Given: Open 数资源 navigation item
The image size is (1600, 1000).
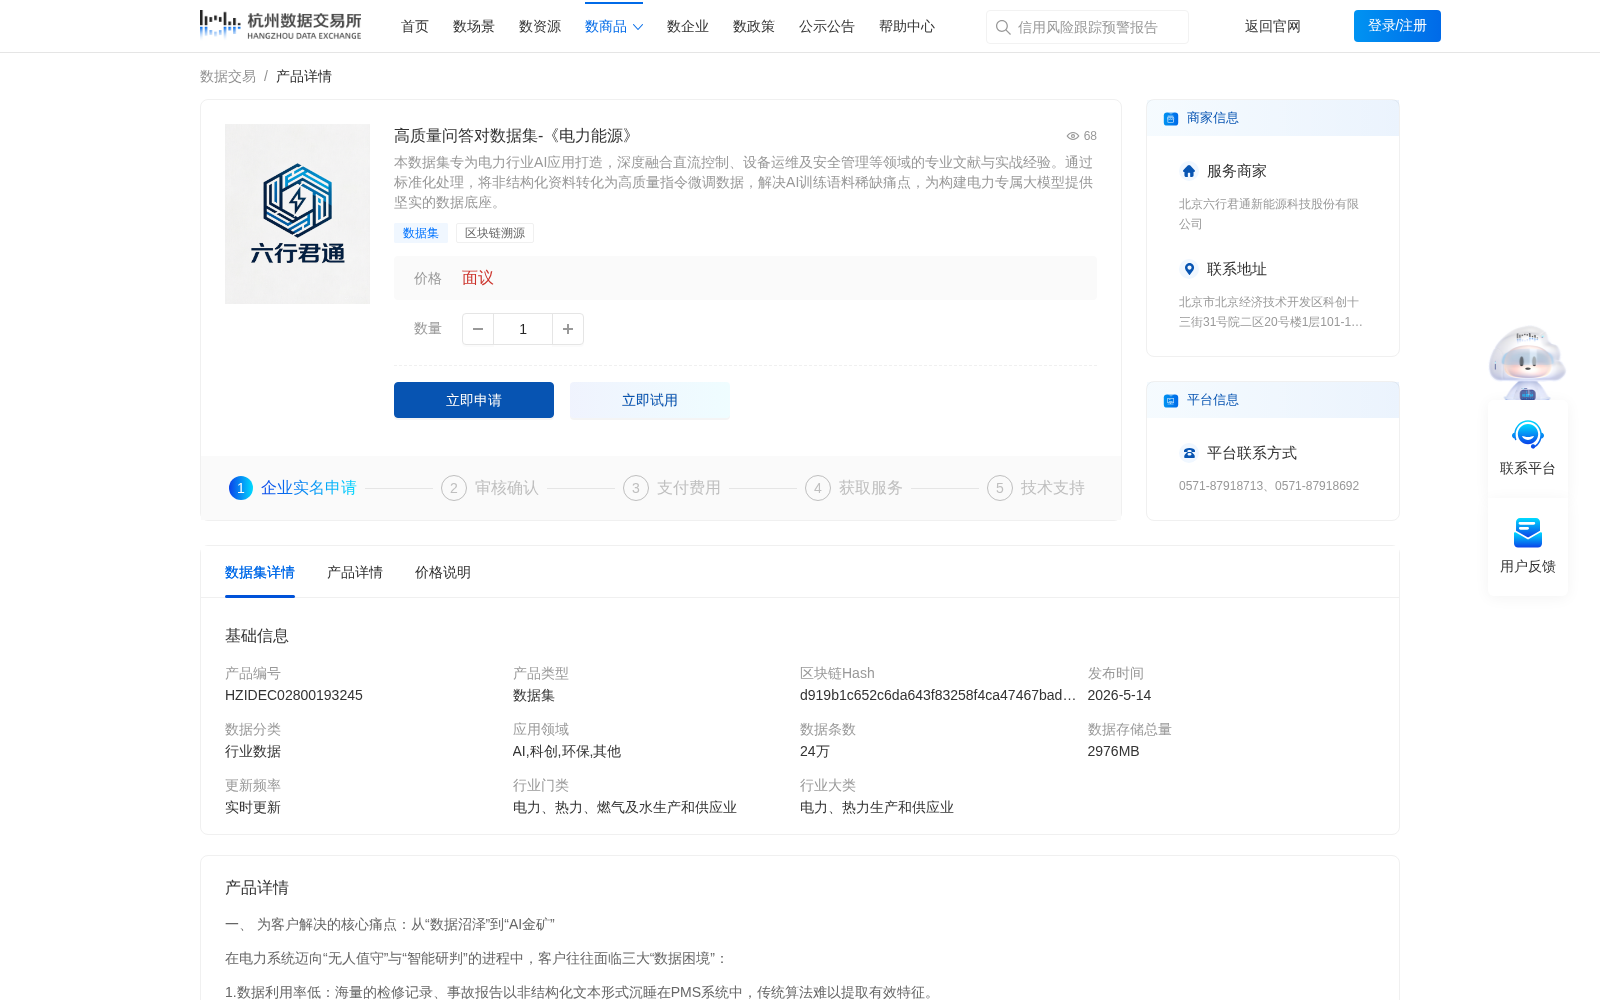Looking at the screenshot, I should [x=540, y=27].
